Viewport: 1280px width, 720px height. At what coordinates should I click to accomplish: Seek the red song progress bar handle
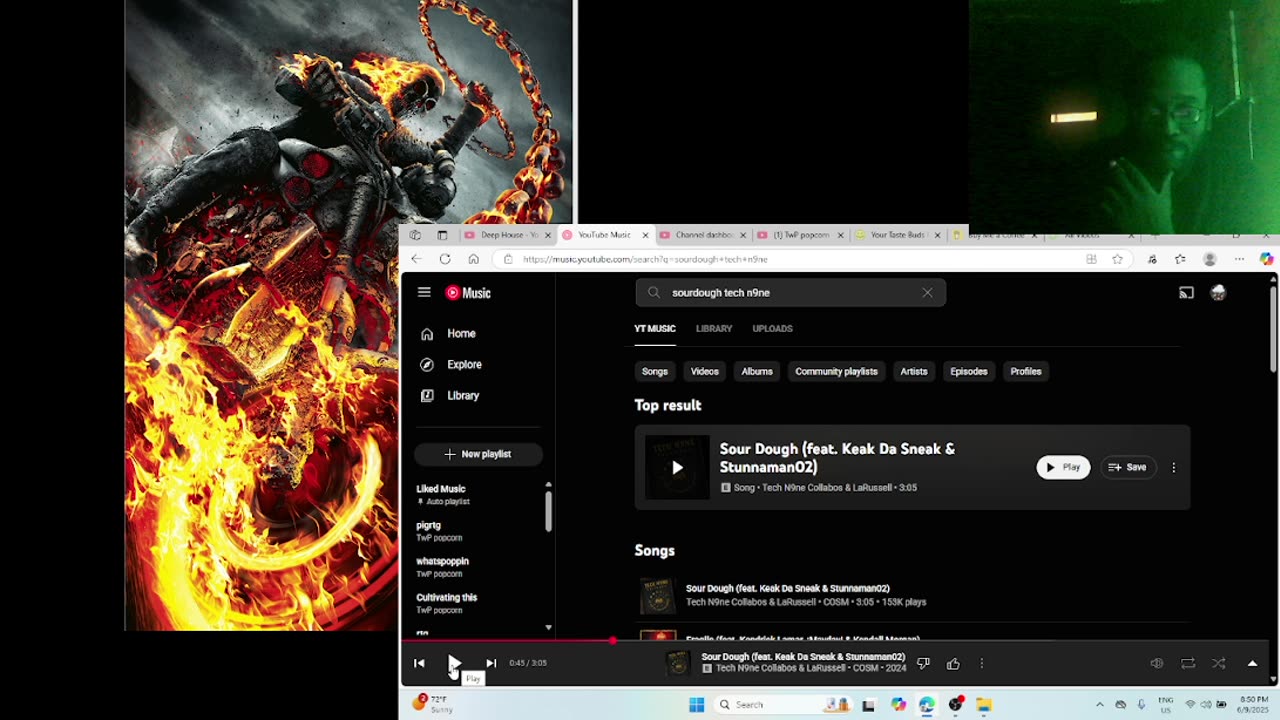click(612, 640)
